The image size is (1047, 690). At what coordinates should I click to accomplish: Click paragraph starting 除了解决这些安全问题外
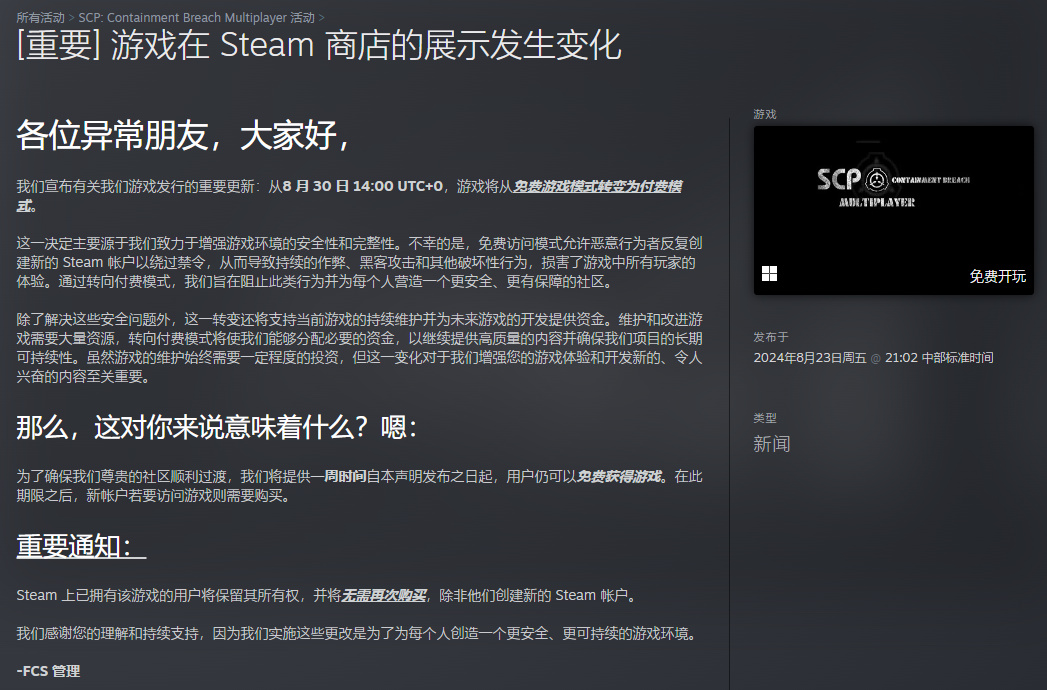[359, 348]
